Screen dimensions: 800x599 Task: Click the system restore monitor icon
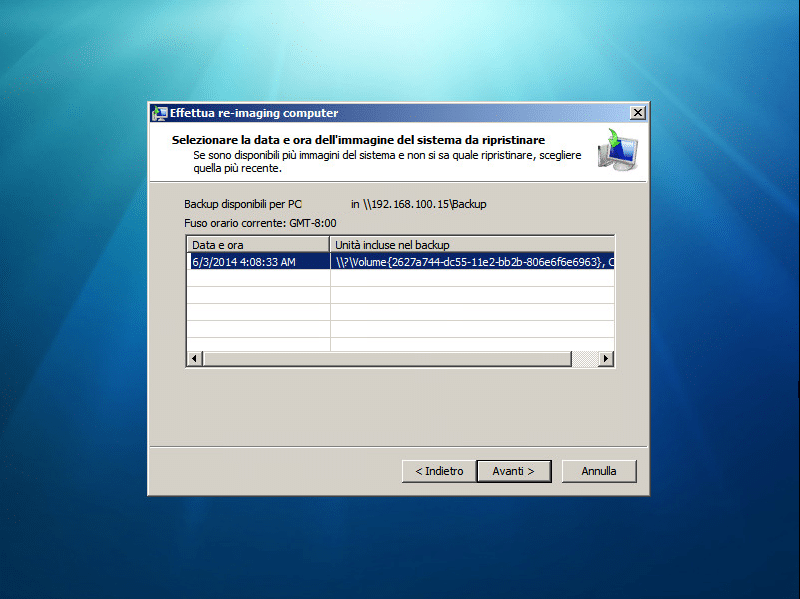tap(618, 150)
